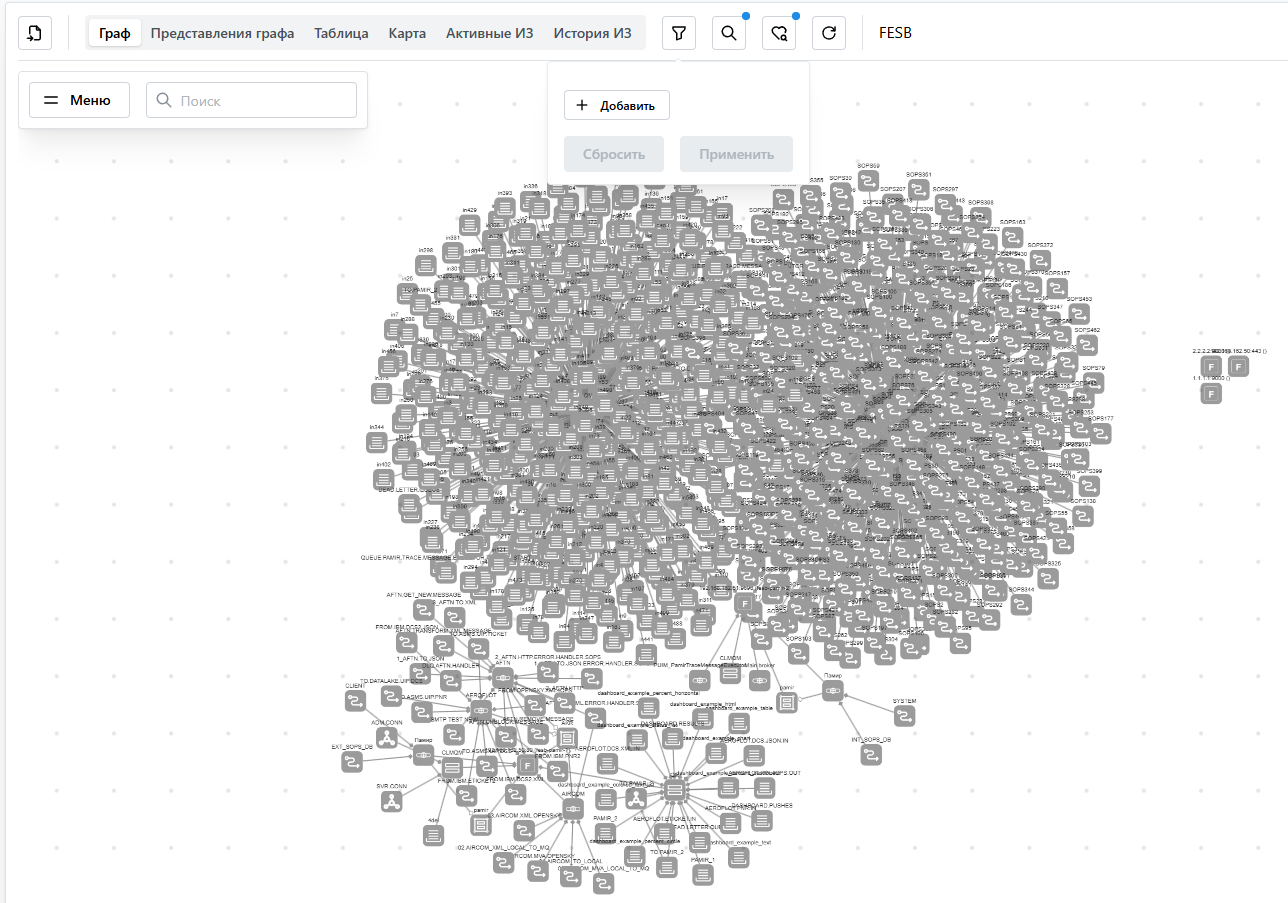
Task: Select the SVR.CONN connection node
Action: click(392, 802)
